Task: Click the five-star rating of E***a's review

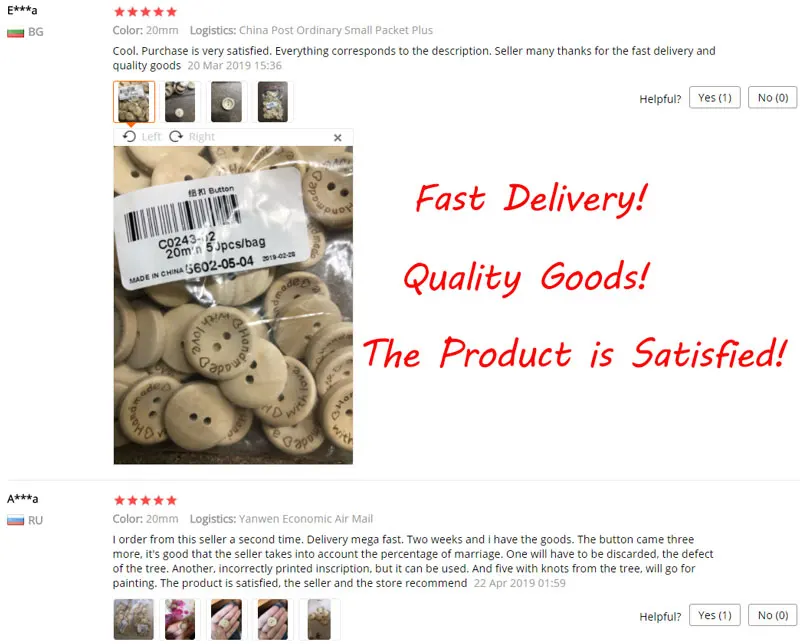Action: point(145,11)
